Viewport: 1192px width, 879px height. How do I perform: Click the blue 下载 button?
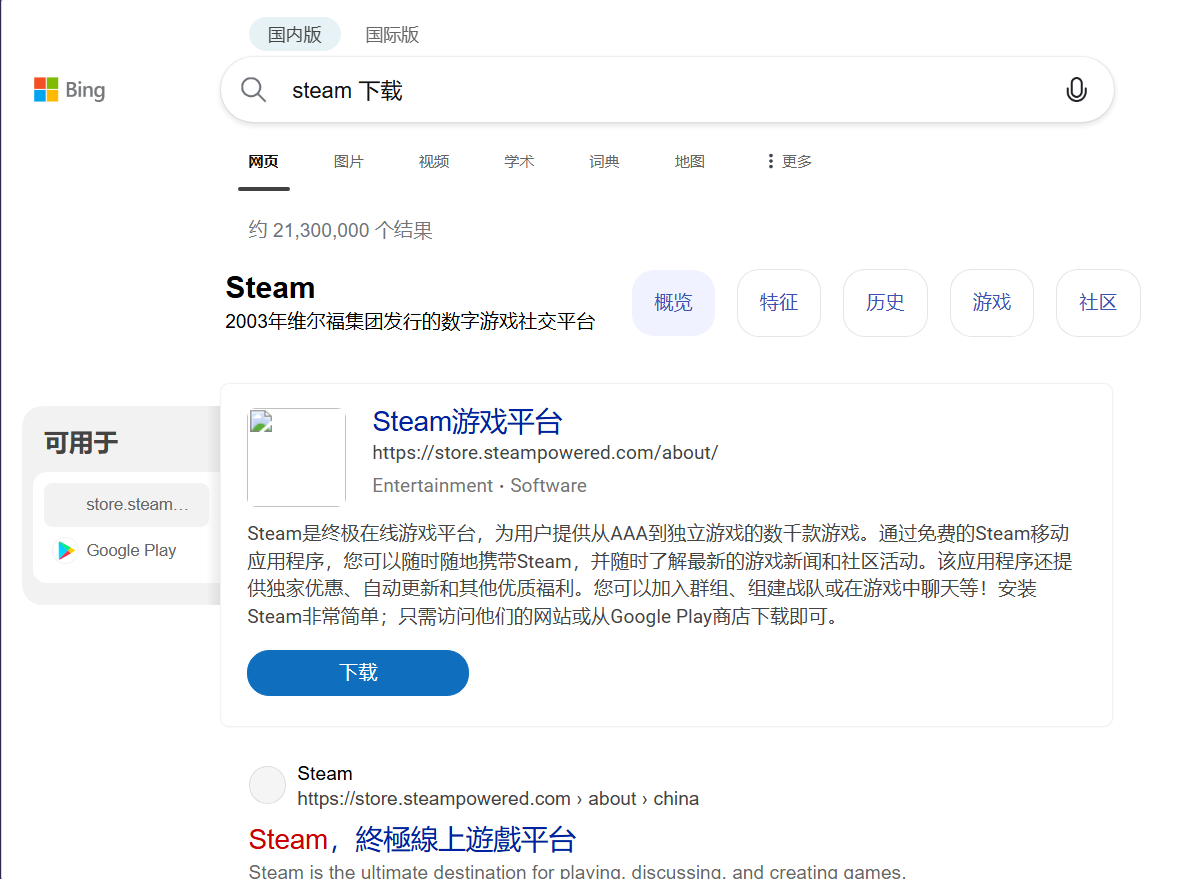pyautogui.click(x=358, y=673)
